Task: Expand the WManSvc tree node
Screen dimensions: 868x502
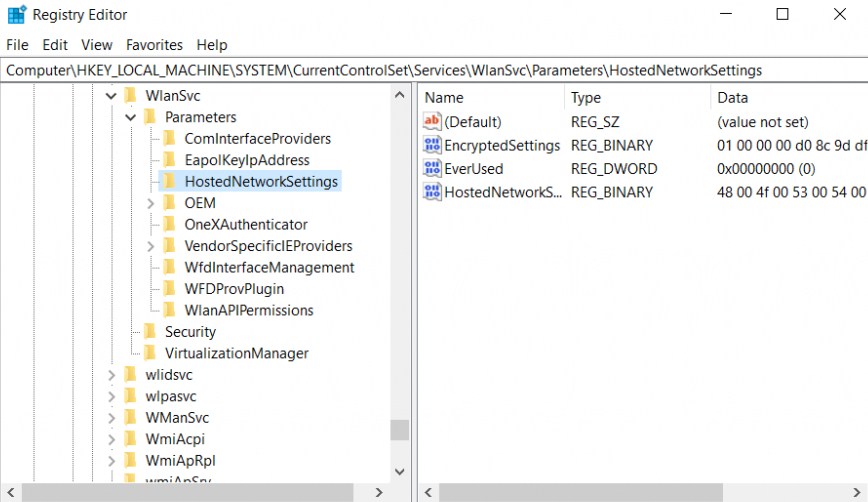Action: pos(111,418)
